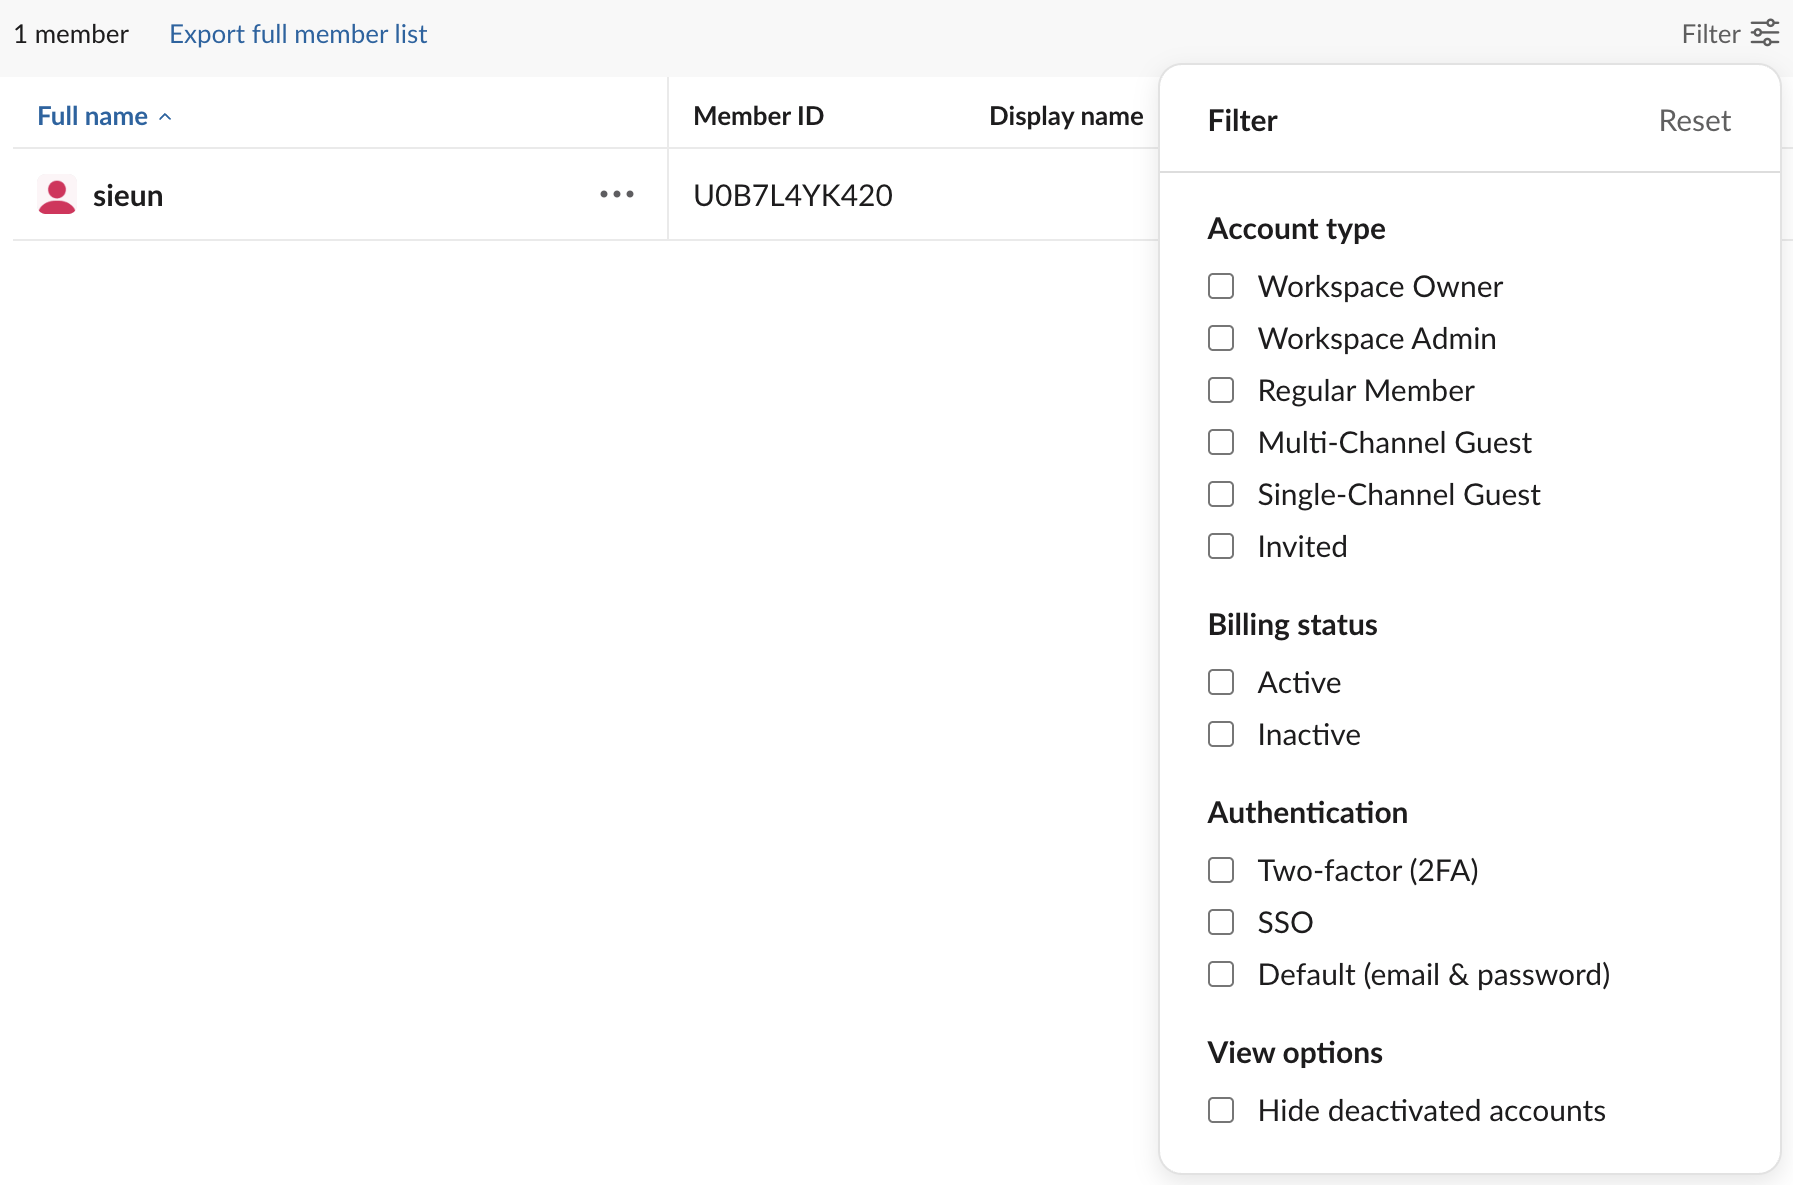
Task: Check the Invited account type box
Action: pos(1221,546)
